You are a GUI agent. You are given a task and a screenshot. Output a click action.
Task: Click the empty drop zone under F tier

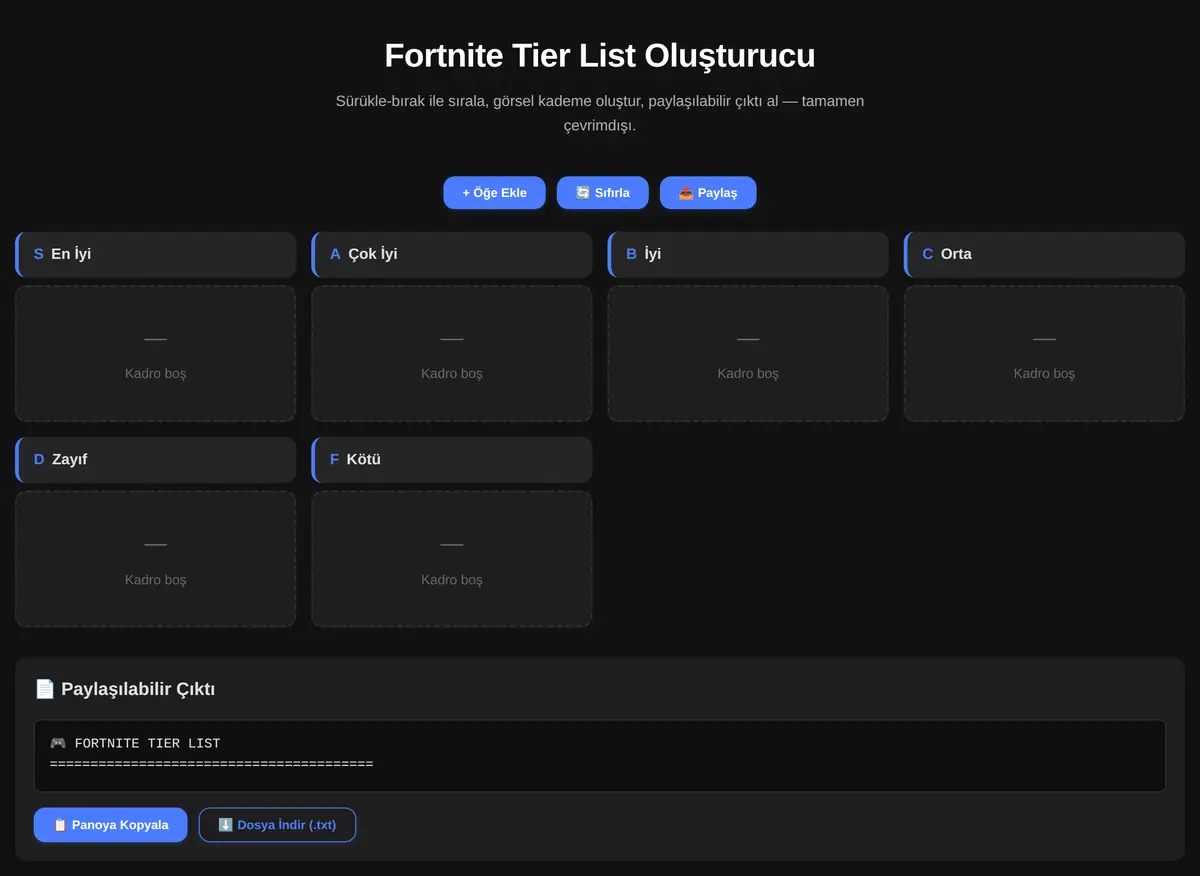point(452,559)
